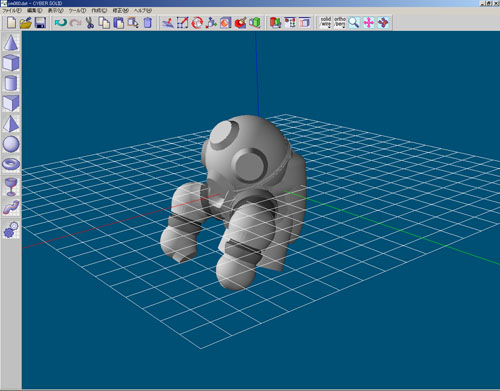The image size is (500, 391).
Task: Open the 表示 (View) menu
Action: [x=55, y=11]
